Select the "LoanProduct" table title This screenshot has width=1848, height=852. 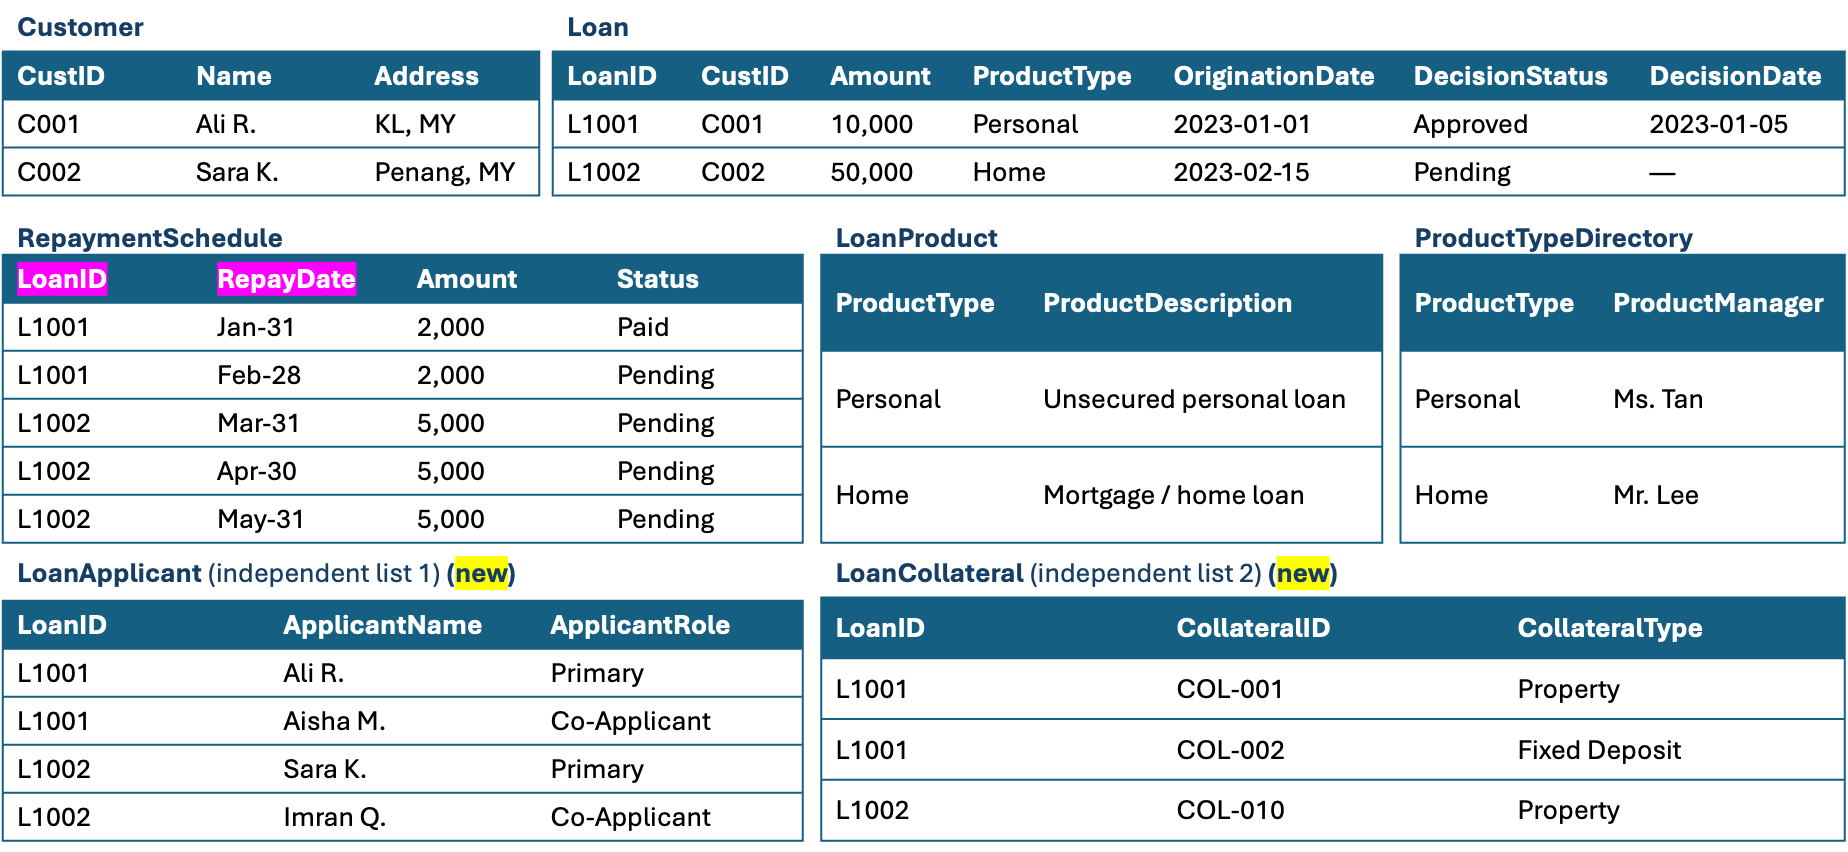[916, 238]
